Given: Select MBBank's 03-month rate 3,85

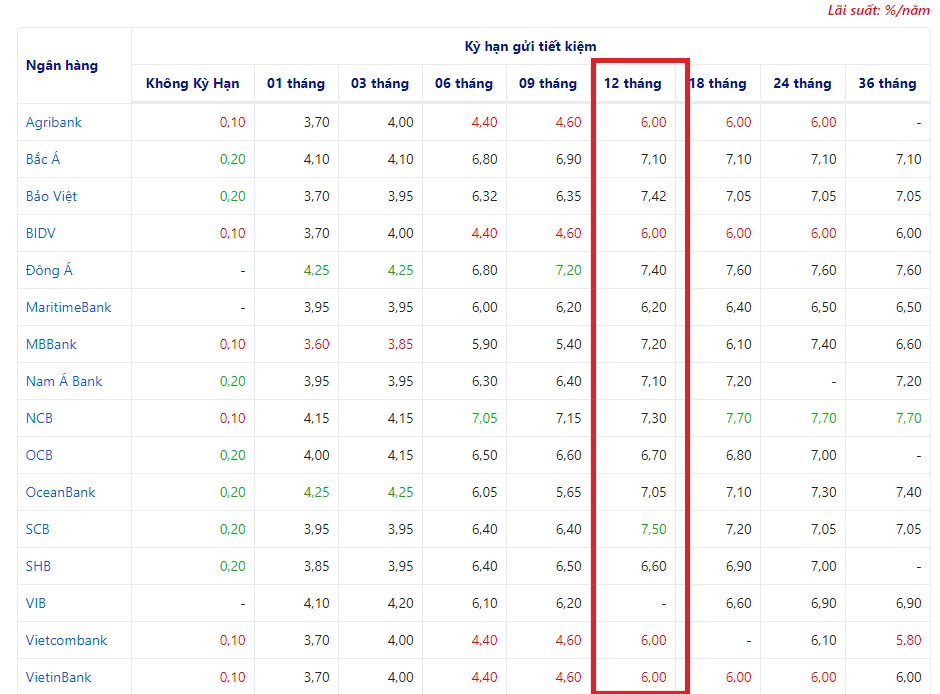Looking at the screenshot, I should 400,345.
